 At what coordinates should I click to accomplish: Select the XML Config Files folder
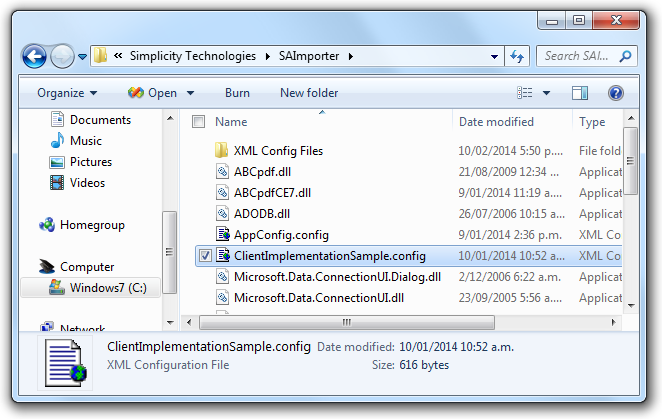point(278,151)
